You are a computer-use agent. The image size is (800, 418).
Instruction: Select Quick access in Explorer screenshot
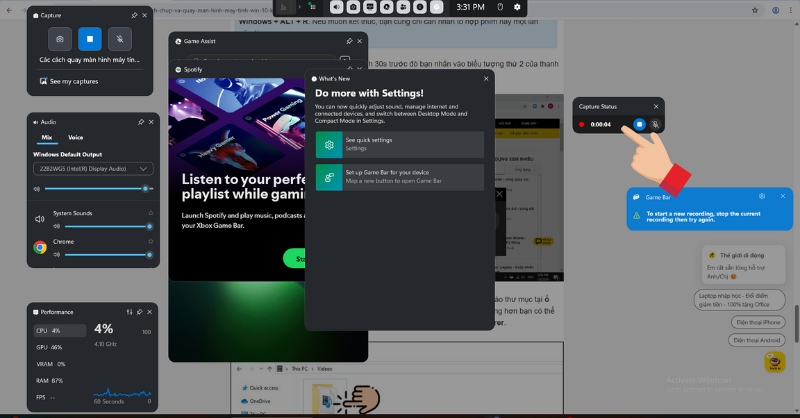point(260,388)
